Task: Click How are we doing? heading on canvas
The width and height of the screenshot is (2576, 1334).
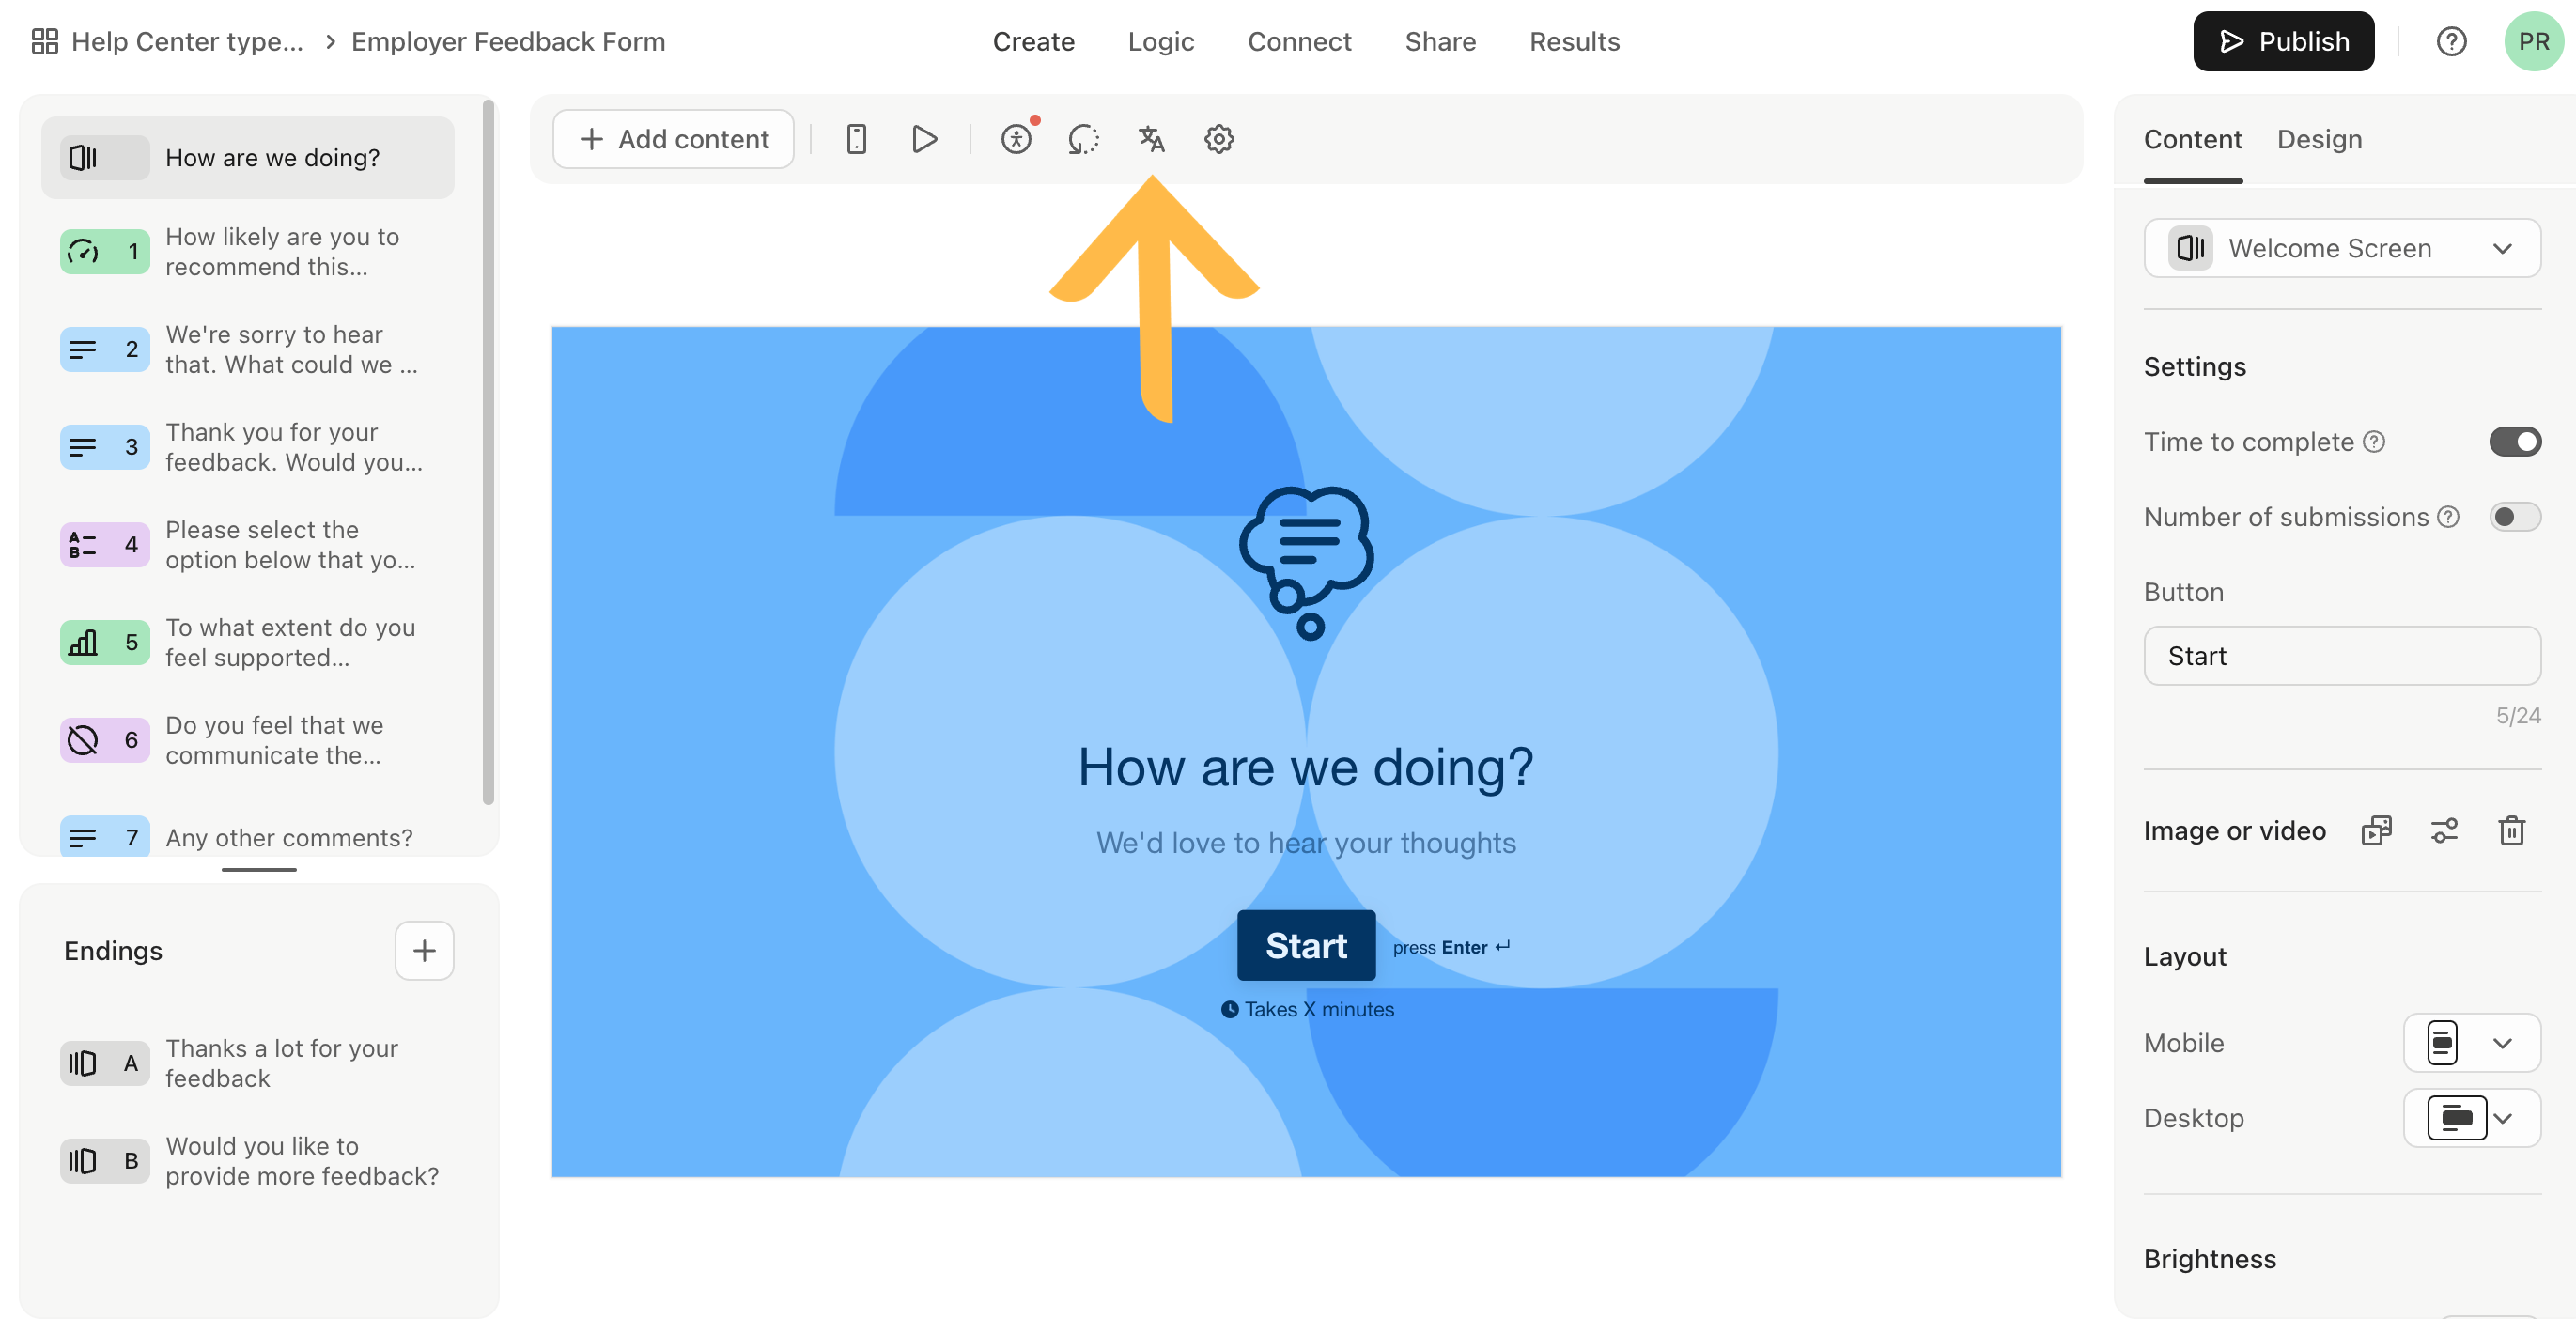Action: (x=1305, y=768)
